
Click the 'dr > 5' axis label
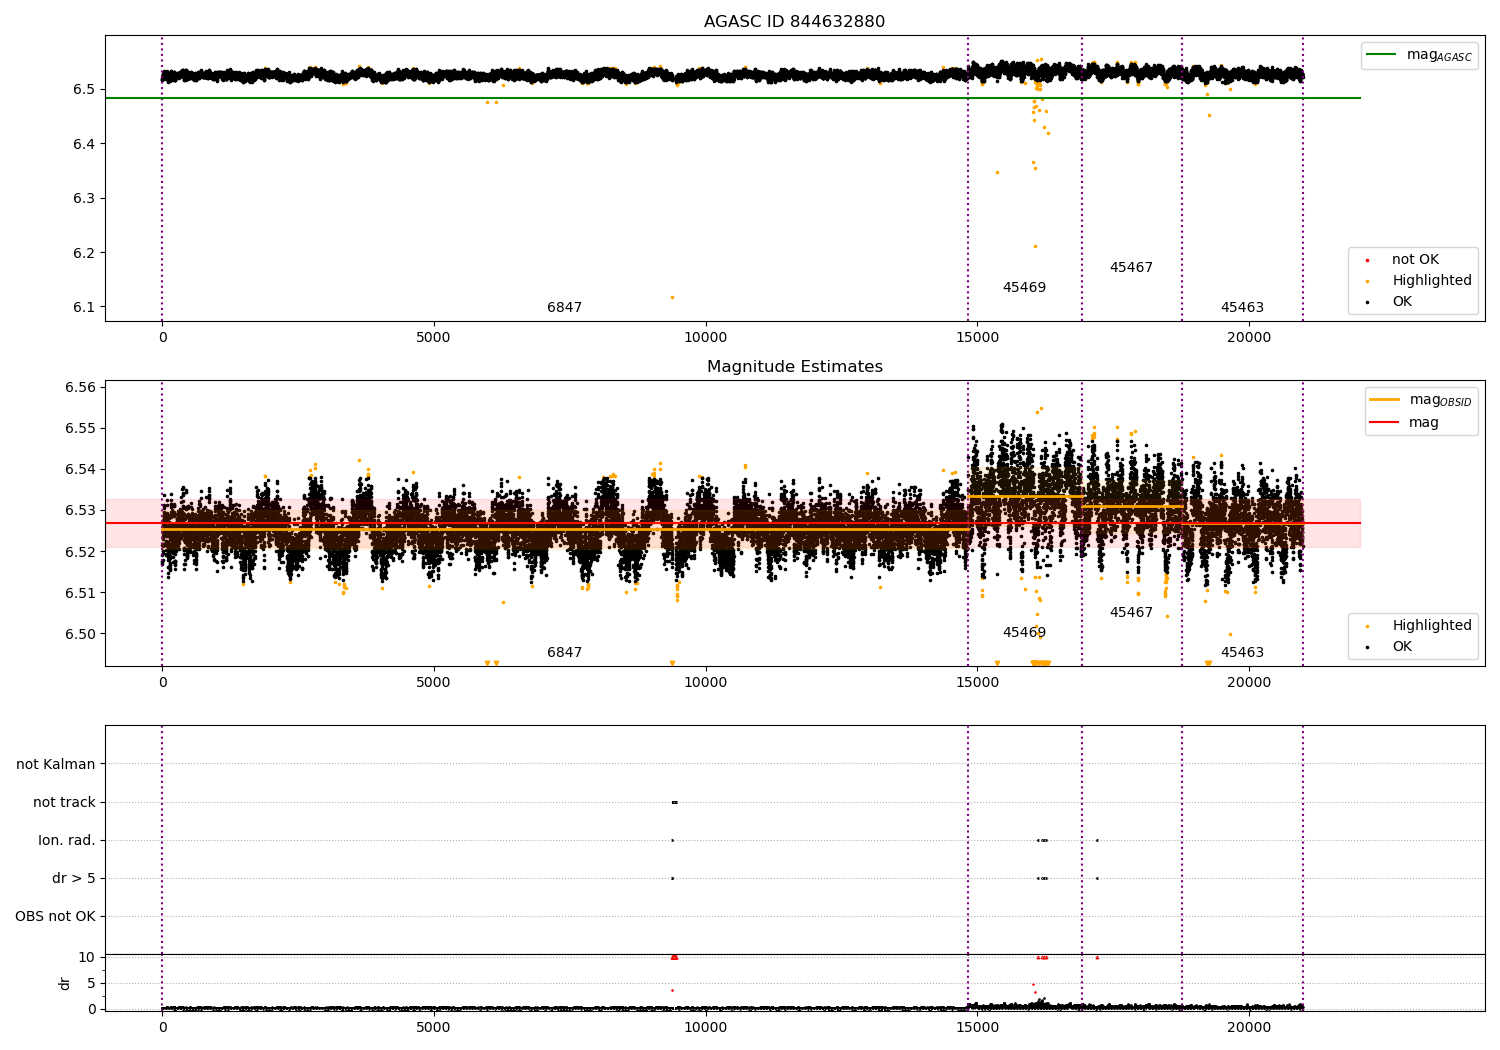point(74,878)
